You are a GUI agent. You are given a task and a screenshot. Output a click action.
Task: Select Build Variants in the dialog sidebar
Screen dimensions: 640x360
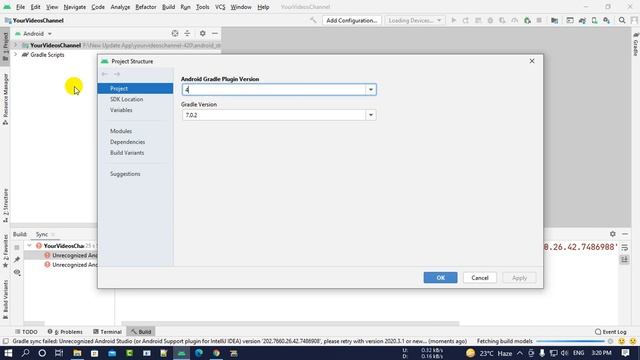[127, 153]
